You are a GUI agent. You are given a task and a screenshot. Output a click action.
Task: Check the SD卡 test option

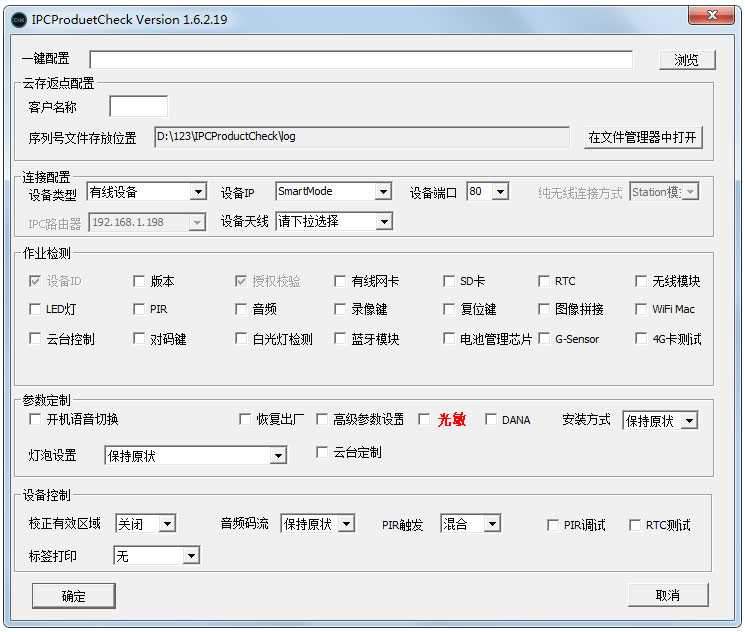449,282
